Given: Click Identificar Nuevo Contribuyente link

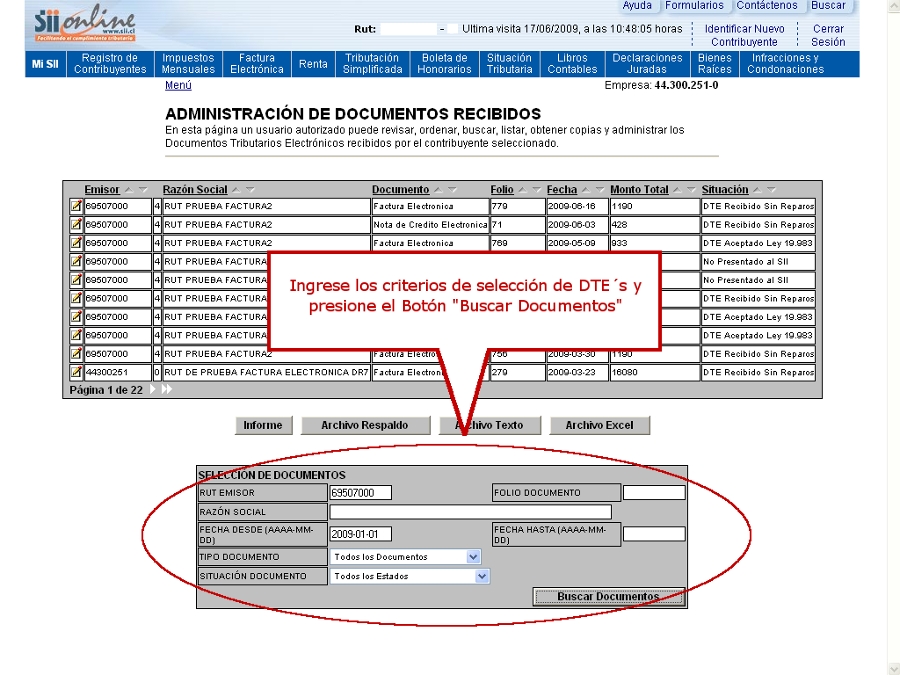Looking at the screenshot, I should [744, 35].
